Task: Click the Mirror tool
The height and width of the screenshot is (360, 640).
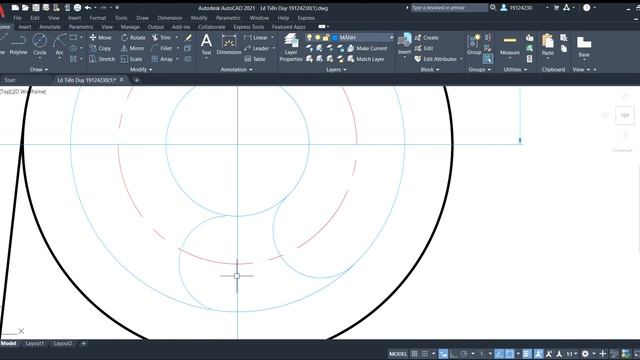Action: 132,48
